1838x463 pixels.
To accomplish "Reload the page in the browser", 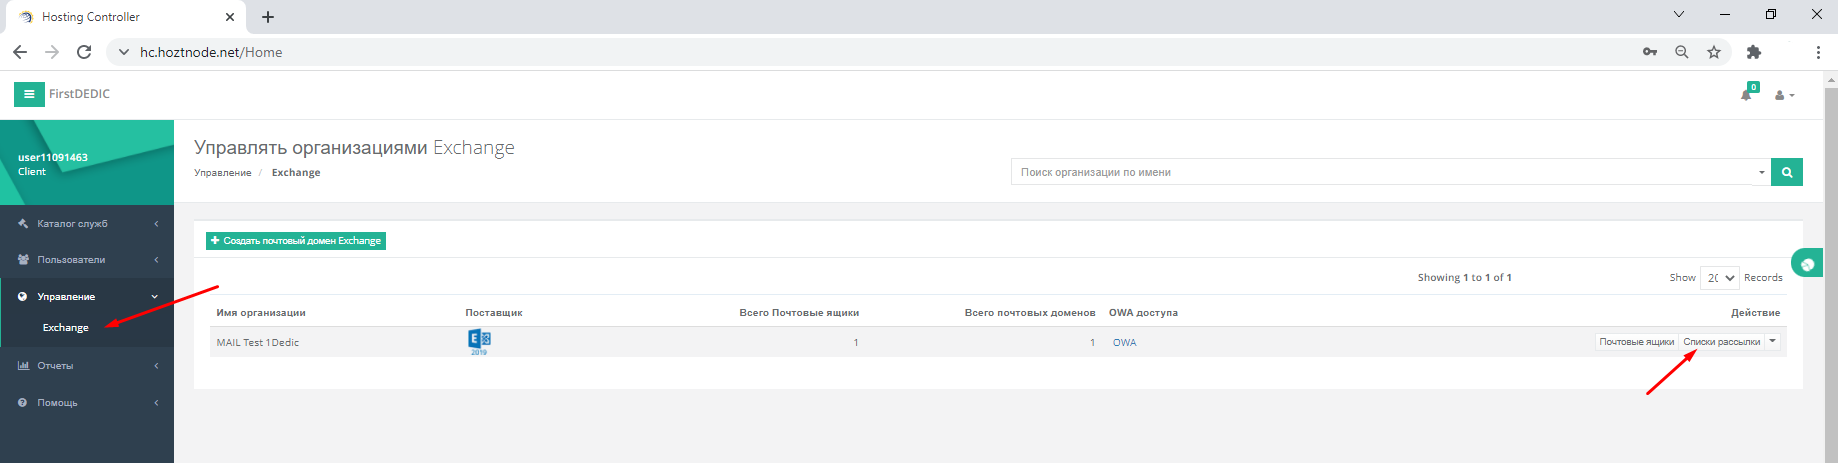I will (84, 52).
